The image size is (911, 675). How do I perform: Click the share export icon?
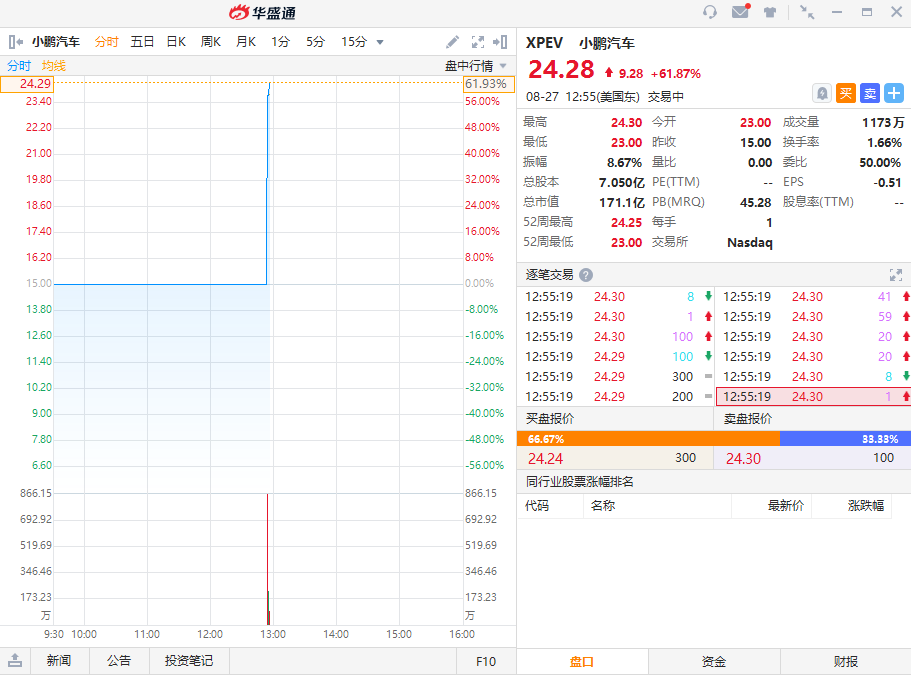(x=15, y=660)
